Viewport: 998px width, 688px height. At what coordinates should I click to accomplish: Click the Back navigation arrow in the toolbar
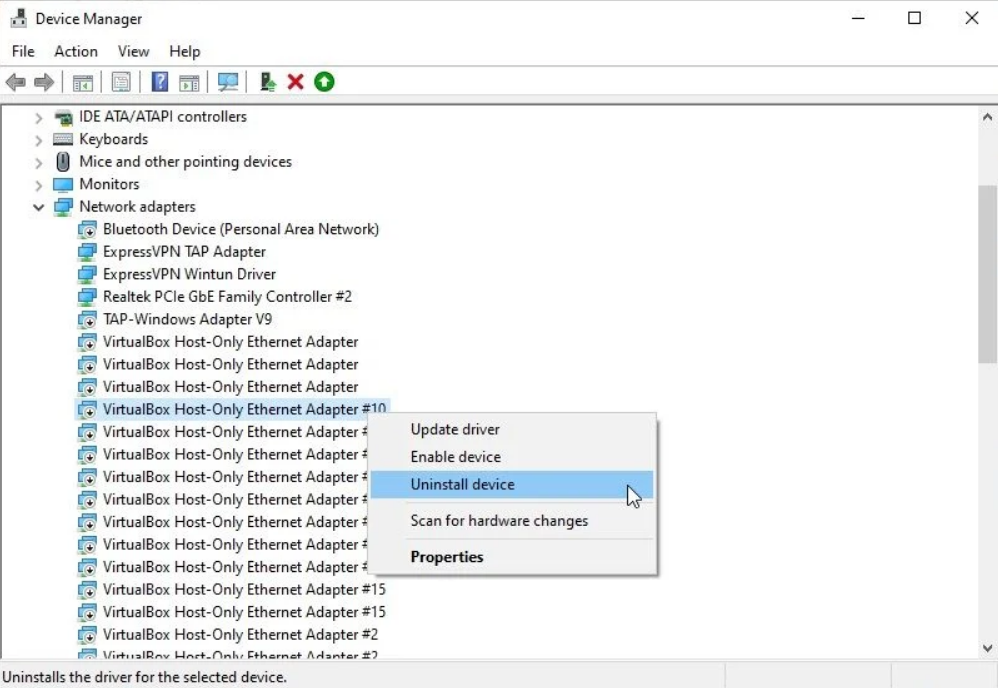click(15, 81)
